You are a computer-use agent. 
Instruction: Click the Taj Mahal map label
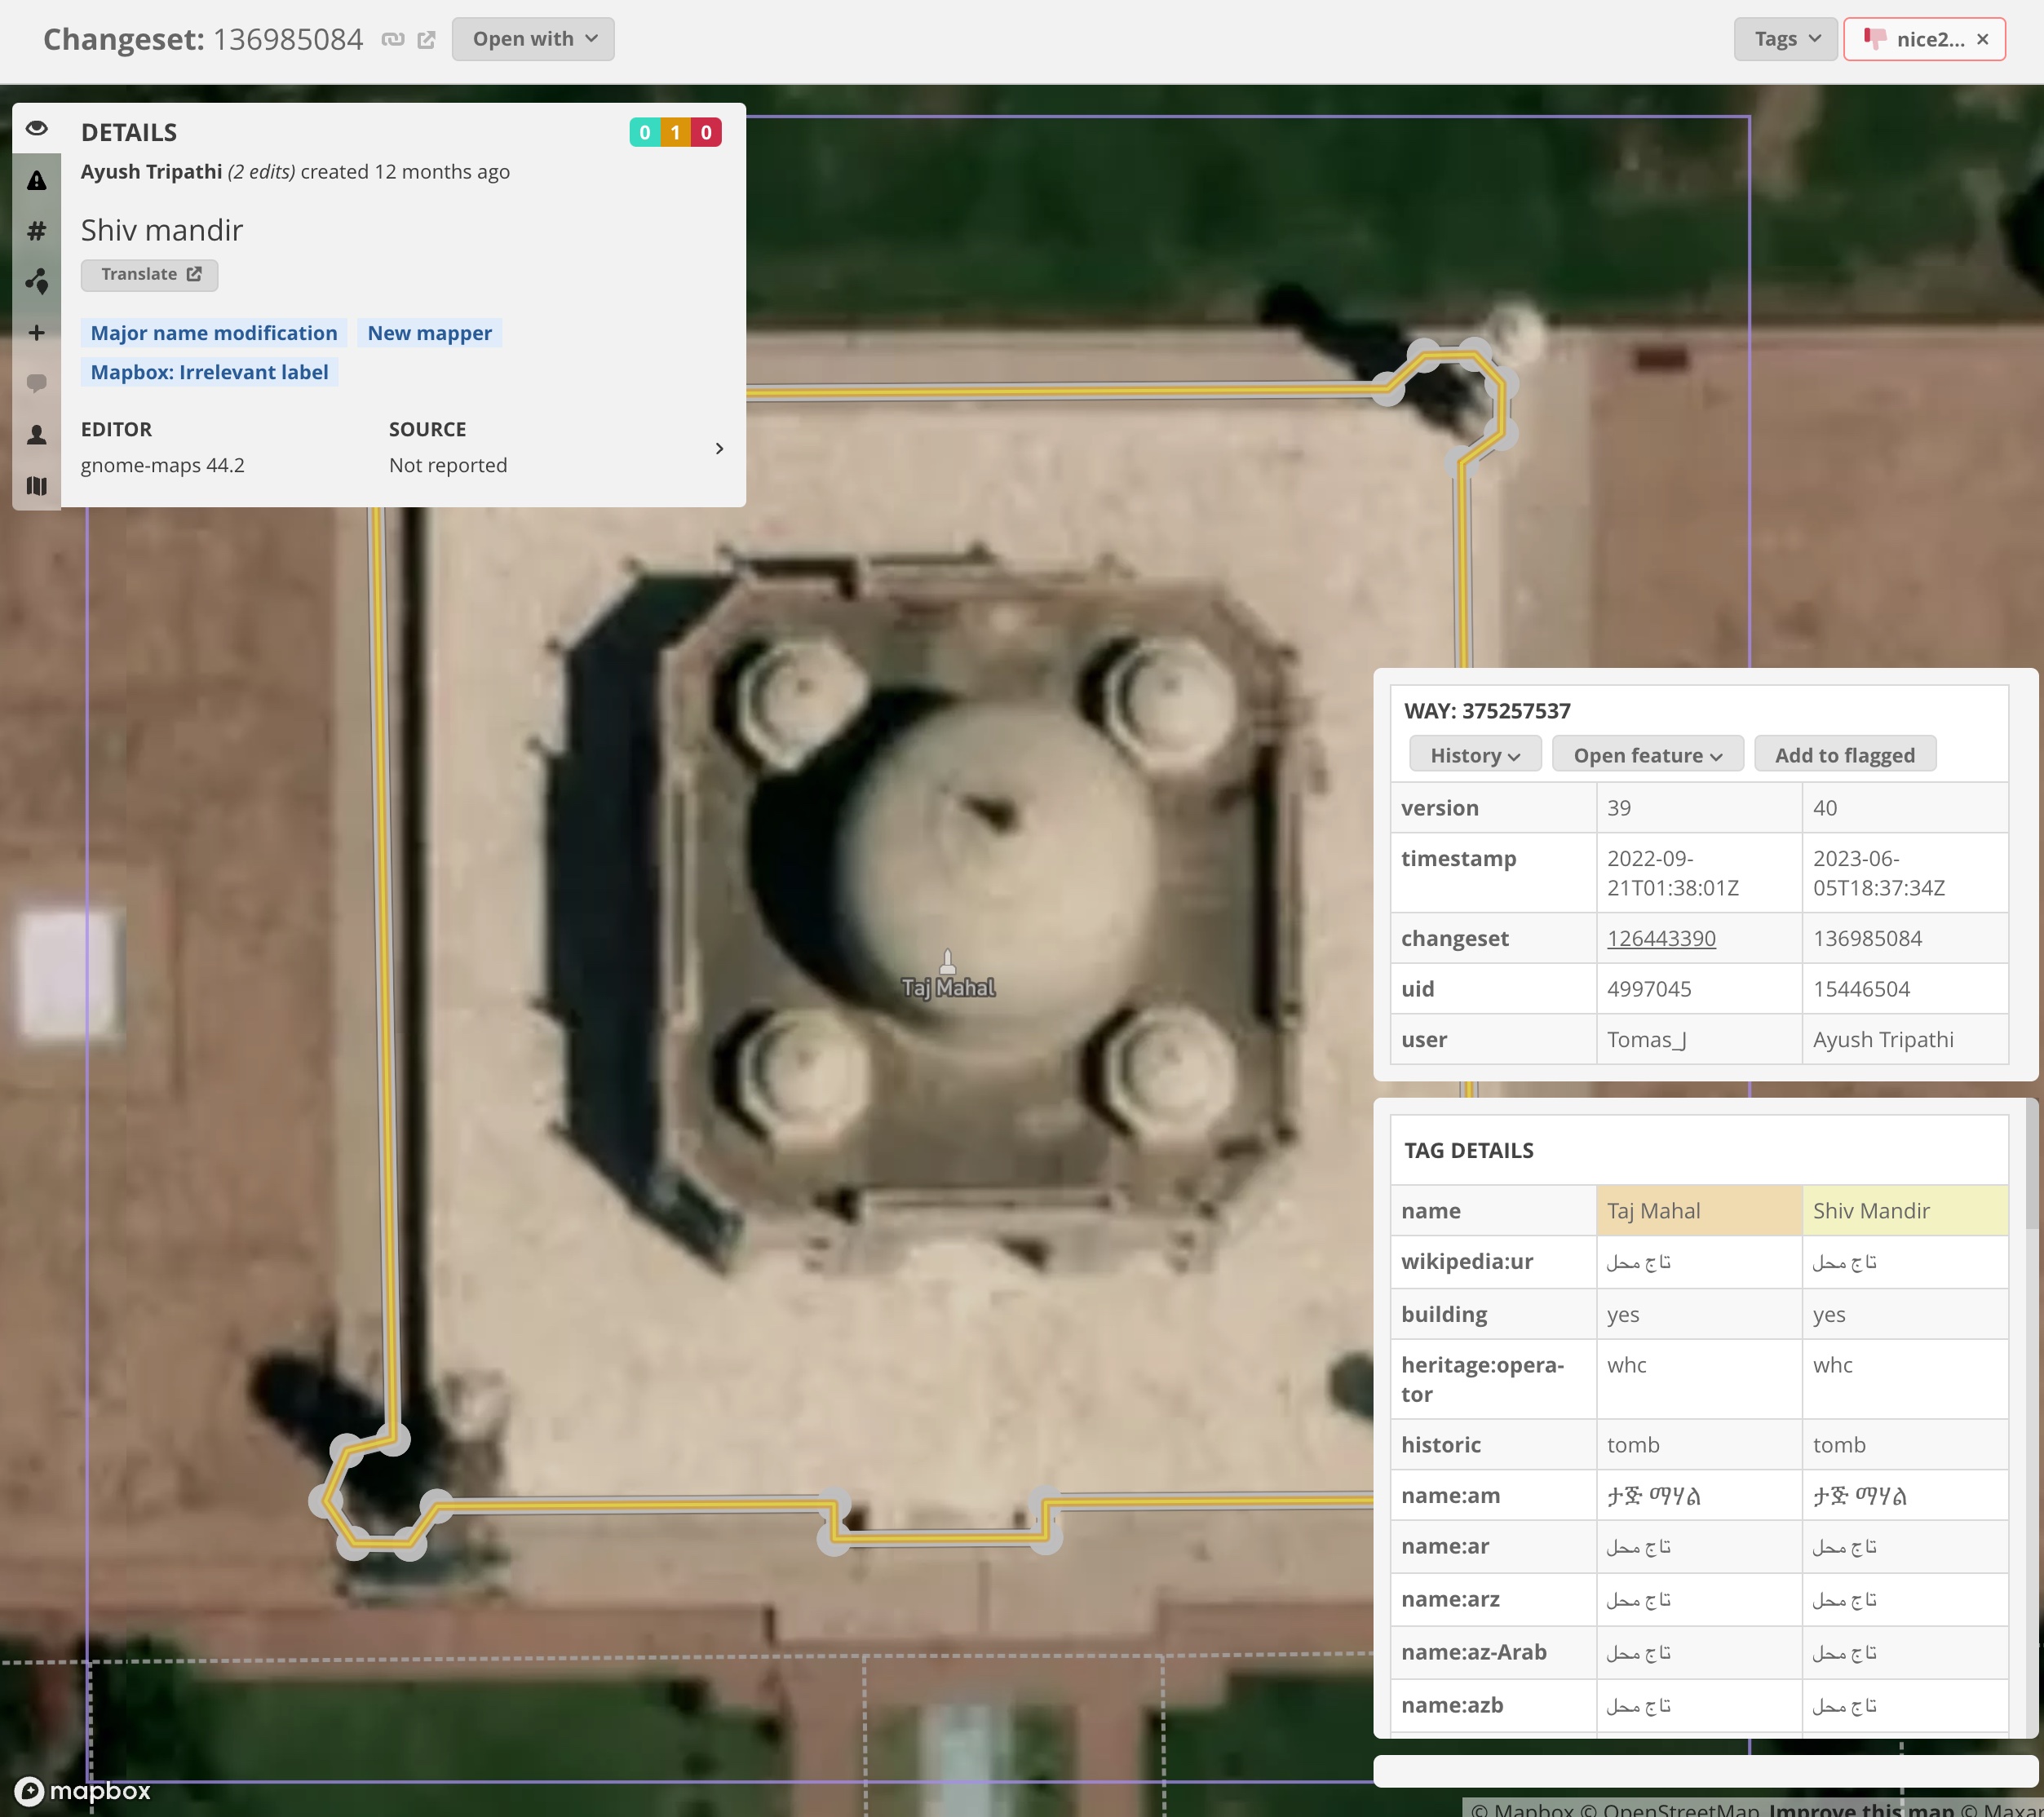pos(948,987)
